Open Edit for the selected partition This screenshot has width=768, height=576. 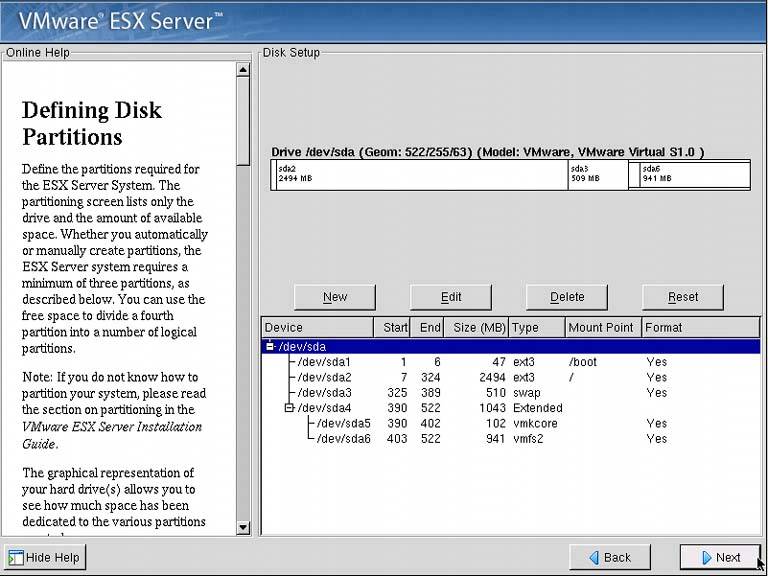(x=451, y=297)
